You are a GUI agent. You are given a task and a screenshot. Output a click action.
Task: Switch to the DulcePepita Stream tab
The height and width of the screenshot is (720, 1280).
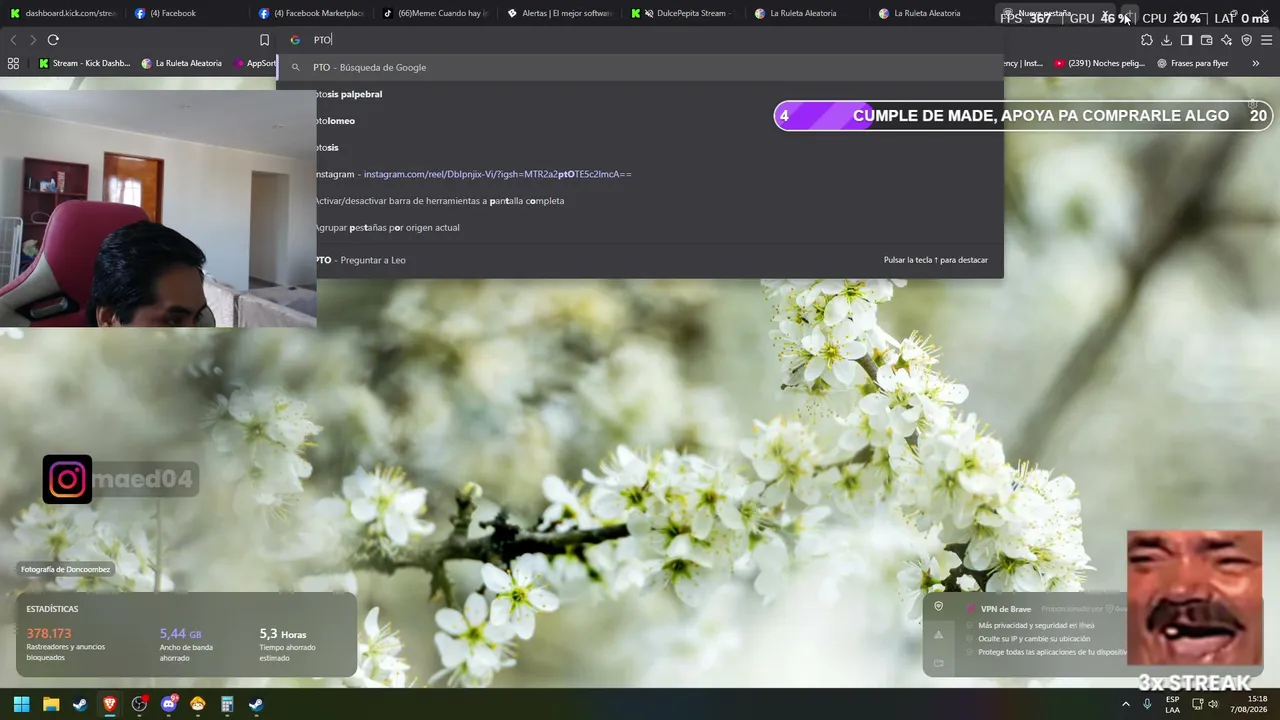pos(682,13)
